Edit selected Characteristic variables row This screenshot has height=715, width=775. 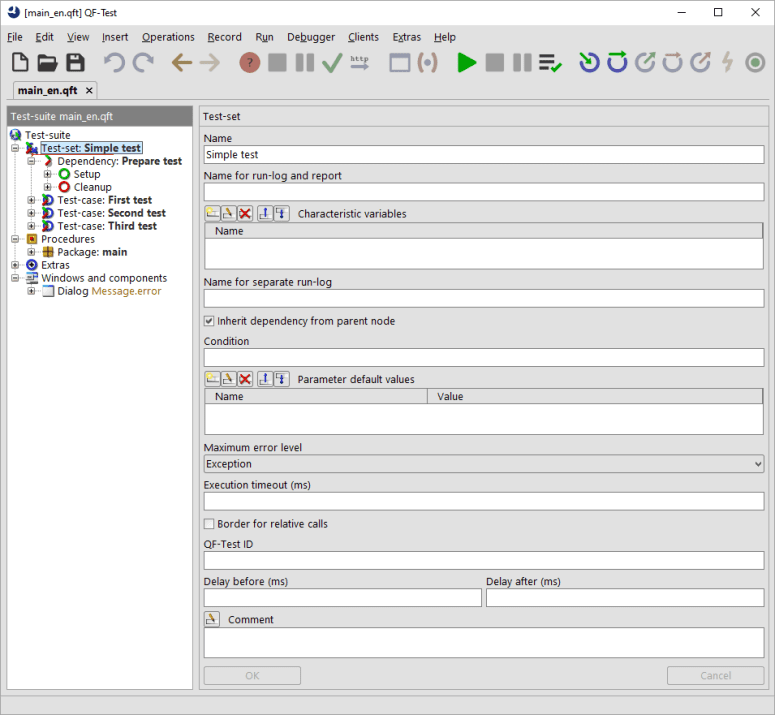click(x=228, y=213)
